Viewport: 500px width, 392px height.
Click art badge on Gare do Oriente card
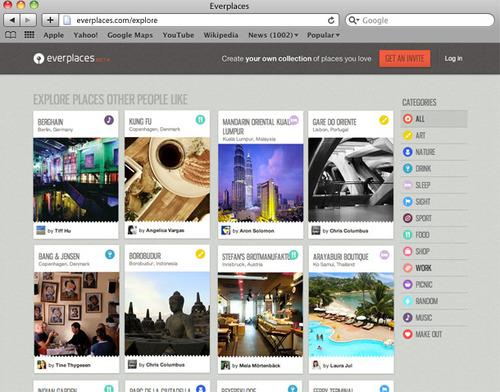click(x=384, y=120)
